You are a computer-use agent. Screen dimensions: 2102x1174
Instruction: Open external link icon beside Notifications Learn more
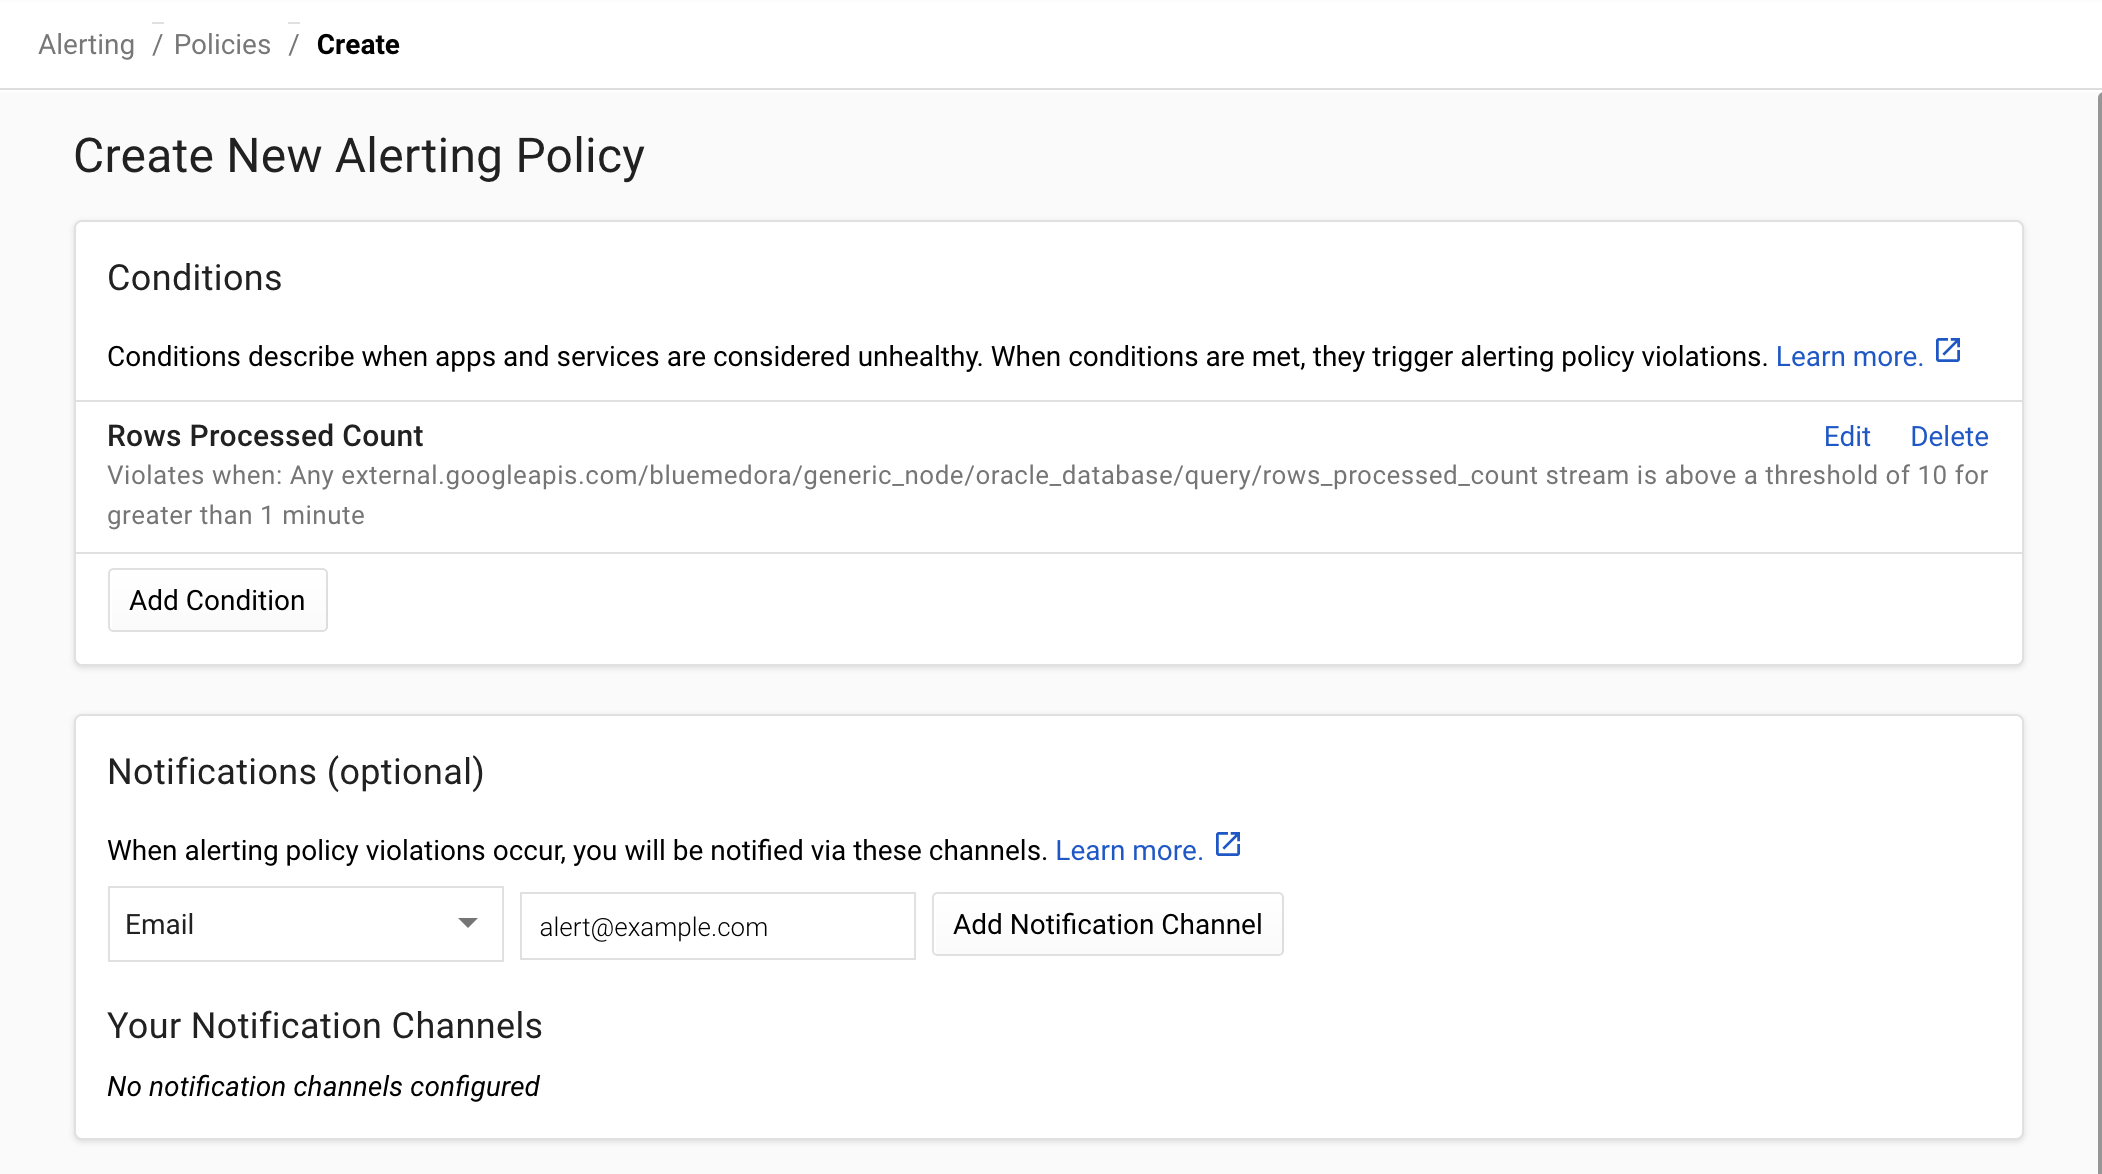click(x=1228, y=845)
